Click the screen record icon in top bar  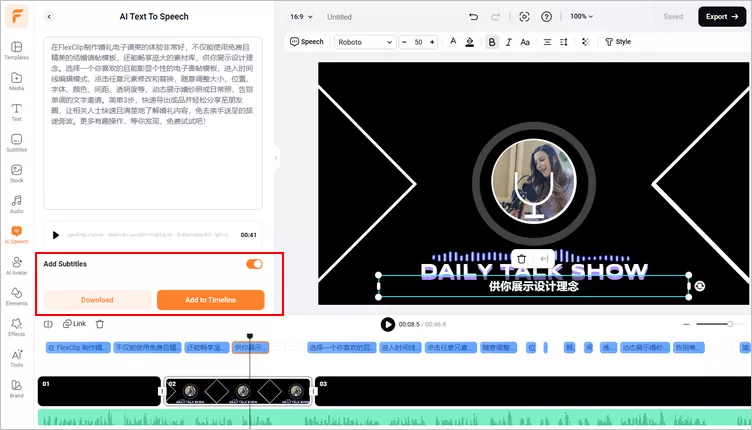524,17
